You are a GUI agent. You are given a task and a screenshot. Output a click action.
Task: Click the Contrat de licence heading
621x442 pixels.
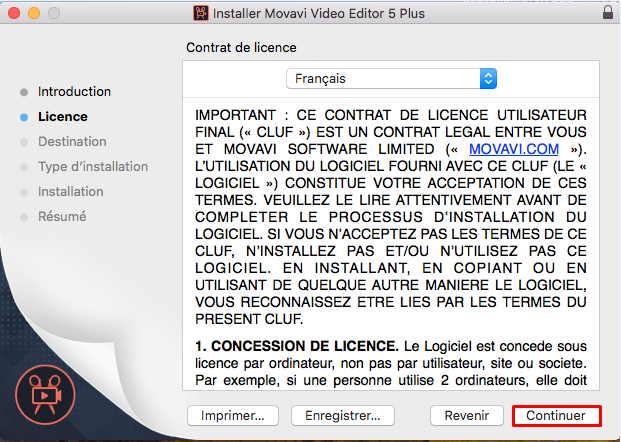pos(241,48)
